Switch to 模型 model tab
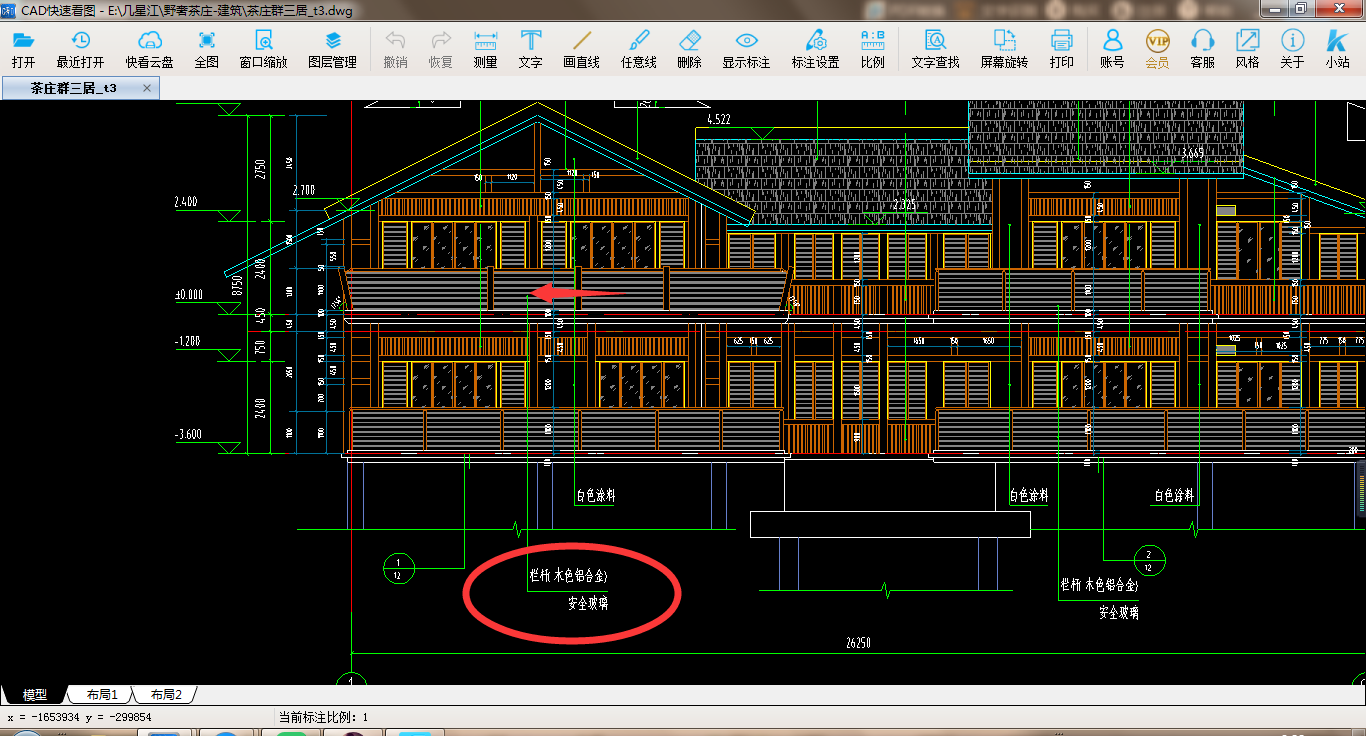 tap(34, 694)
